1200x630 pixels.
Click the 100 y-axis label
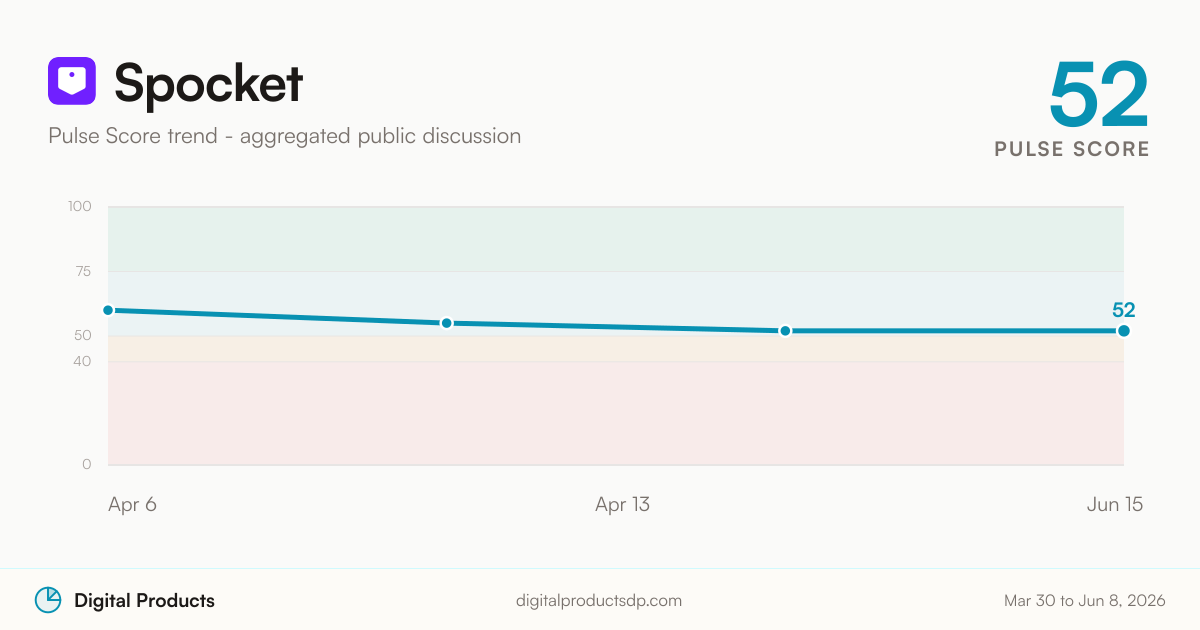tap(80, 207)
